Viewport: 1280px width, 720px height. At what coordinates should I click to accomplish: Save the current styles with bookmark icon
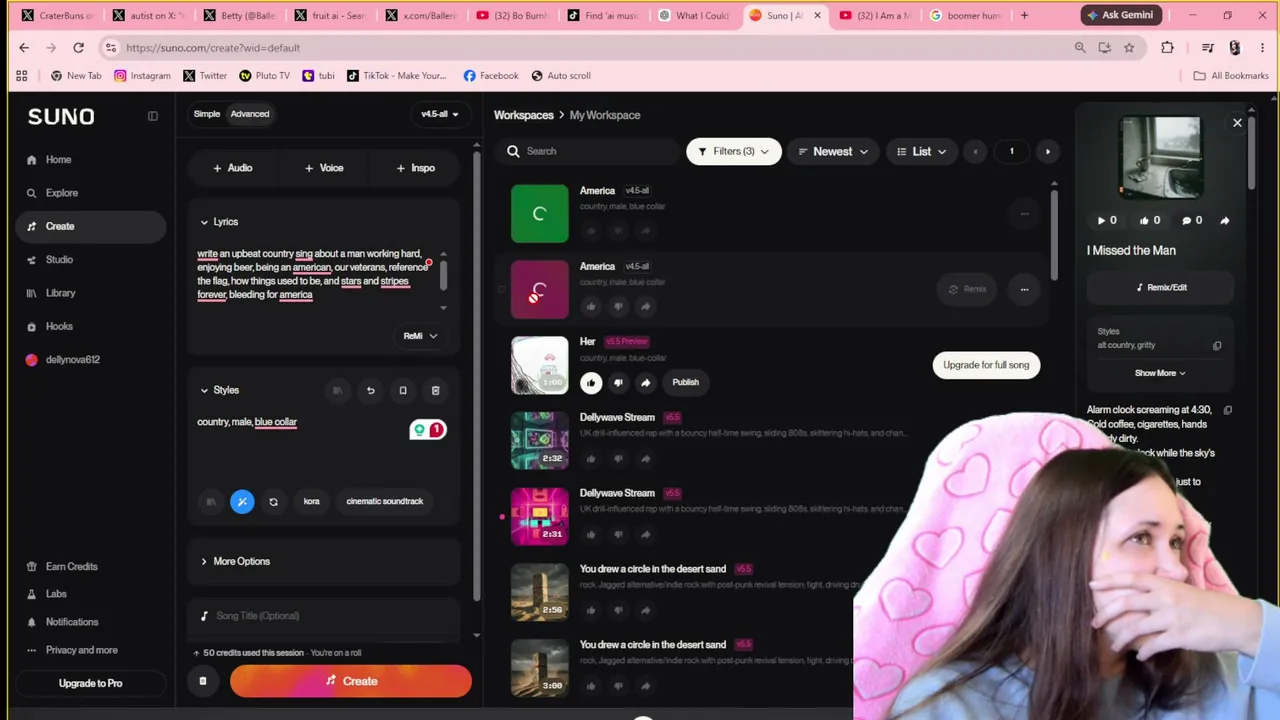tap(403, 390)
